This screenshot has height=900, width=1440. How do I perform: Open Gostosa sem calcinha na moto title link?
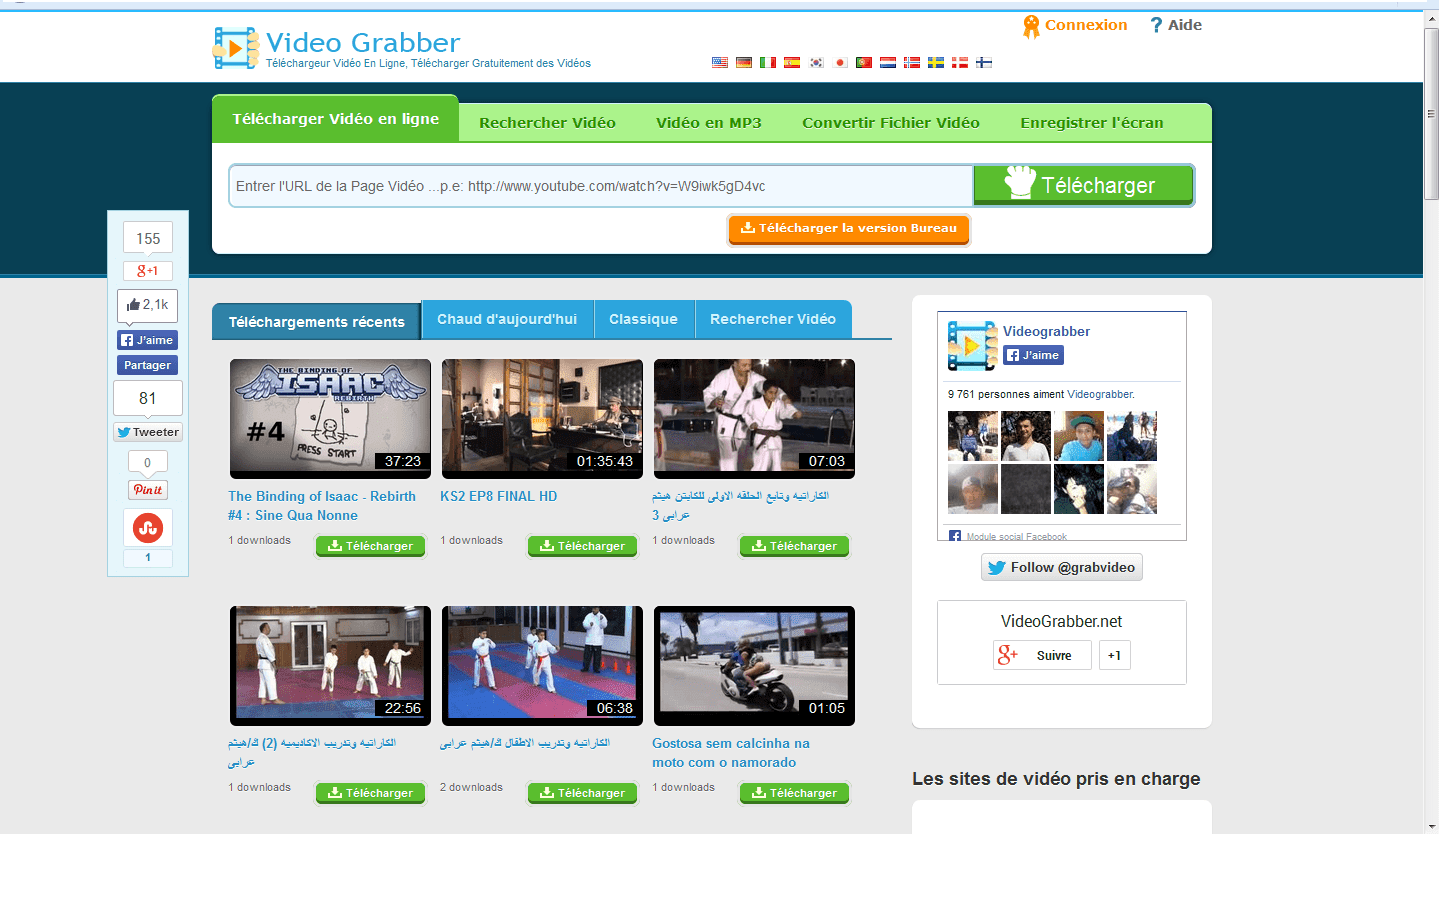(731, 753)
